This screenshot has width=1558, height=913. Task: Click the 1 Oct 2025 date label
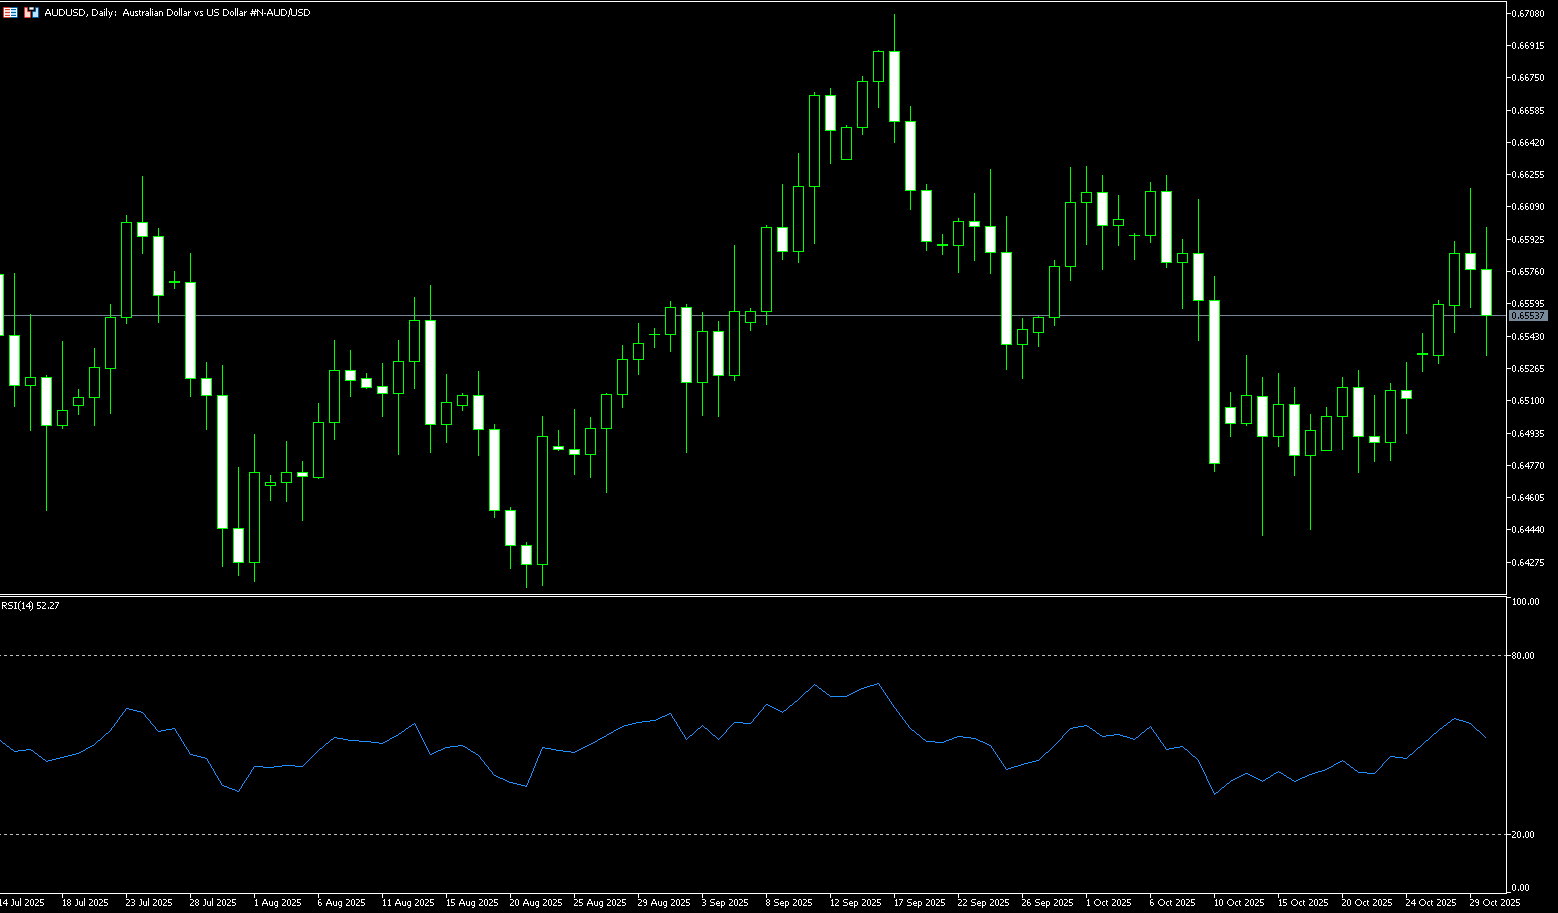coord(1108,903)
